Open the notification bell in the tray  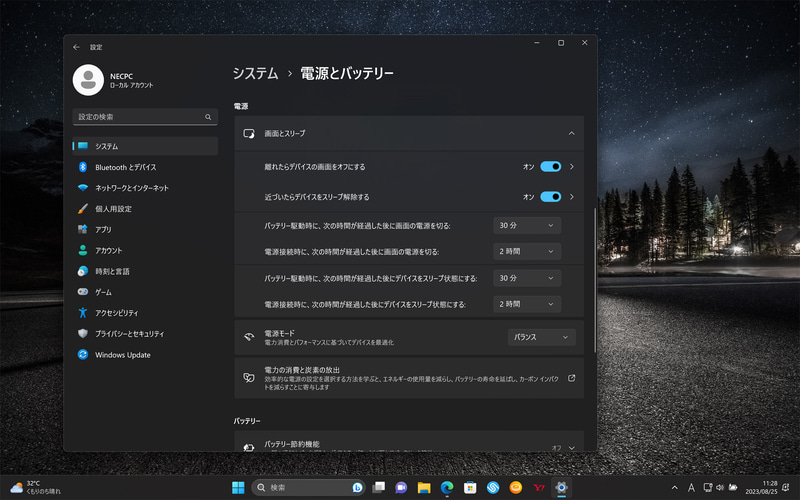tap(786, 488)
